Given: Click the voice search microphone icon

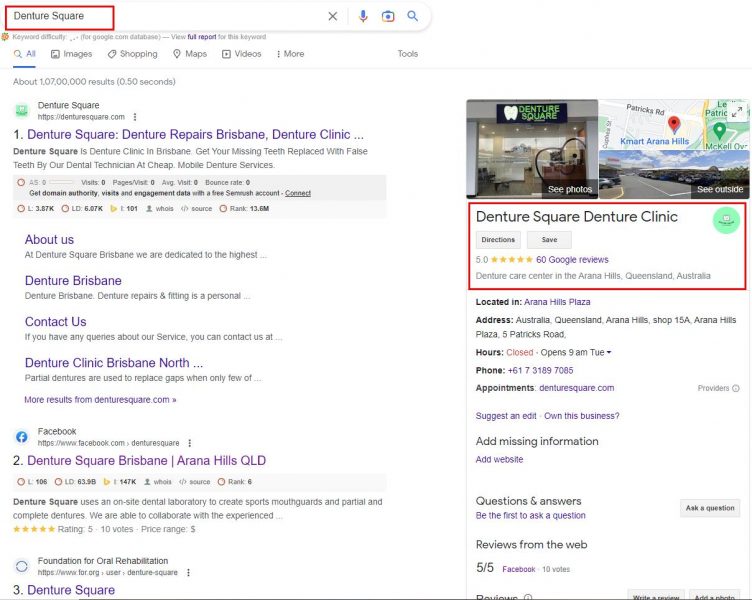Looking at the screenshot, I should click(363, 16).
